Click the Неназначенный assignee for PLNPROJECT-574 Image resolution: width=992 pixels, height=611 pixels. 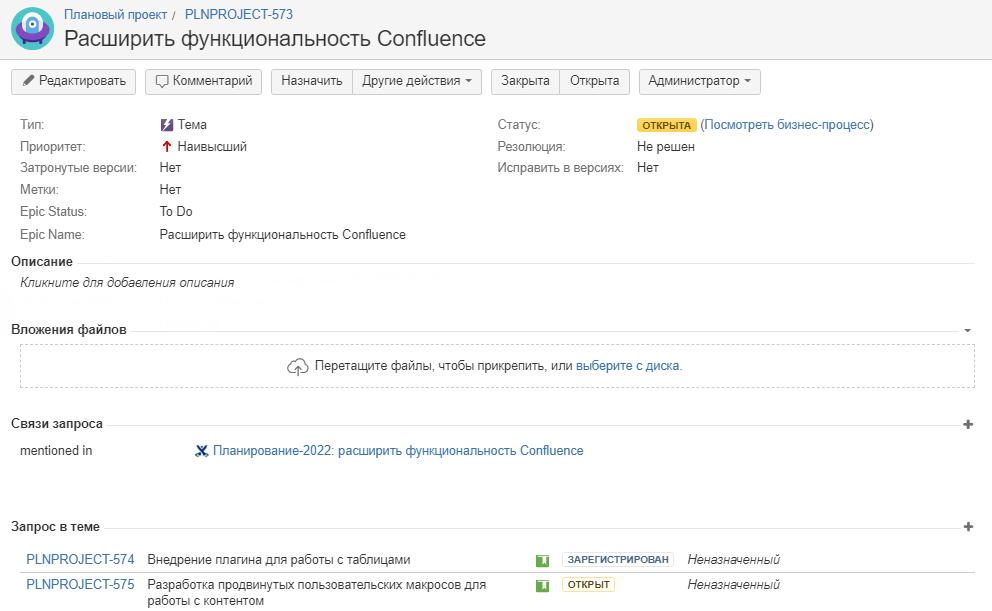734,560
